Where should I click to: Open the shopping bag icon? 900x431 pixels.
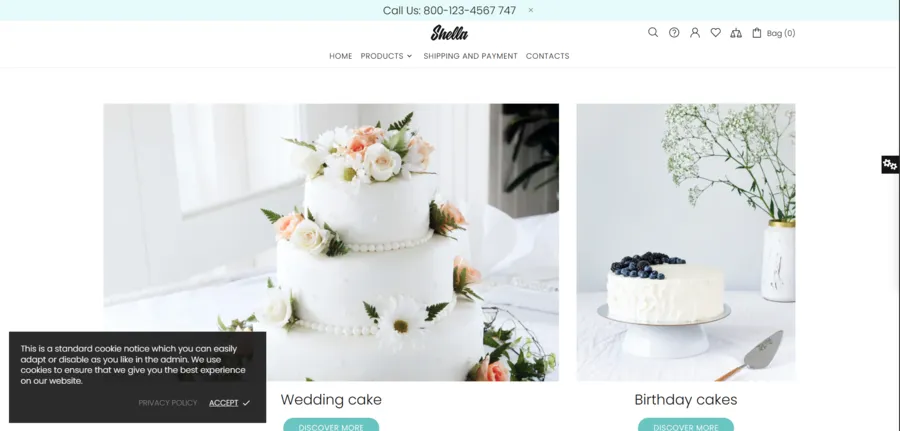click(x=757, y=33)
